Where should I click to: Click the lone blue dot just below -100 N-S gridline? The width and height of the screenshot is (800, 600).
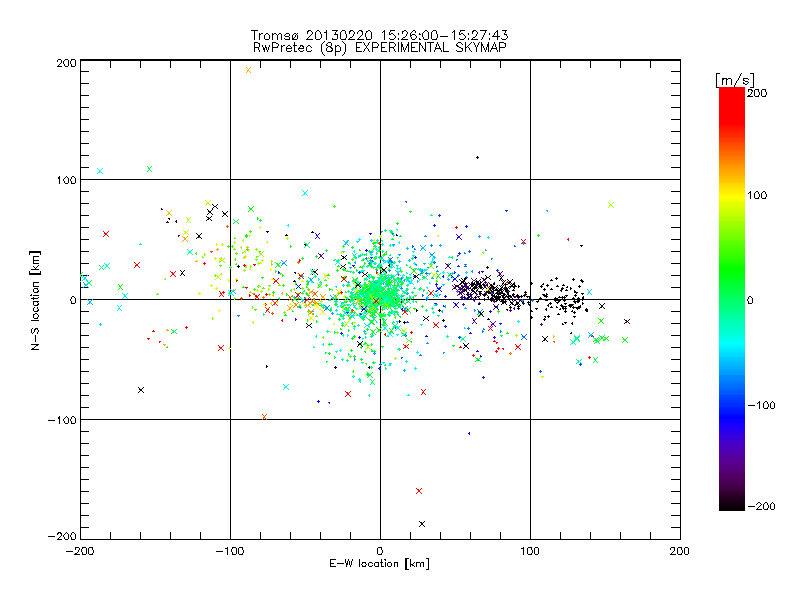[x=469, y=434]
